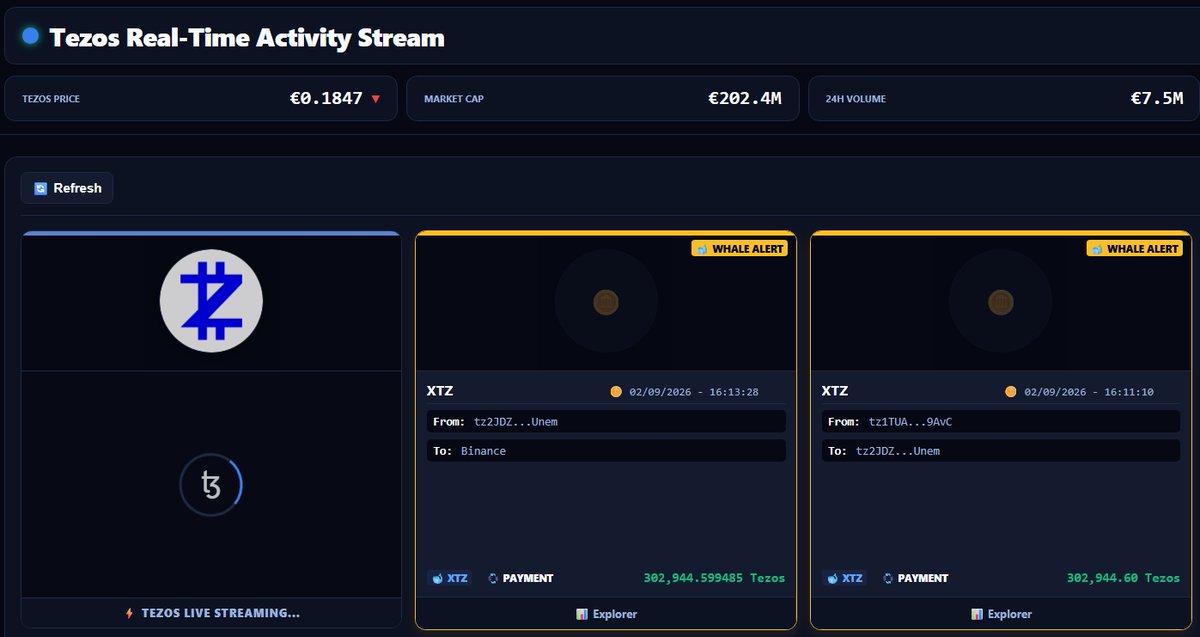The height and width of the screenshot is (637, 1200).
Task: Click the XTZ tag on the 16:13:28 card
Action: pyautogui.click(x=449, y=578)
